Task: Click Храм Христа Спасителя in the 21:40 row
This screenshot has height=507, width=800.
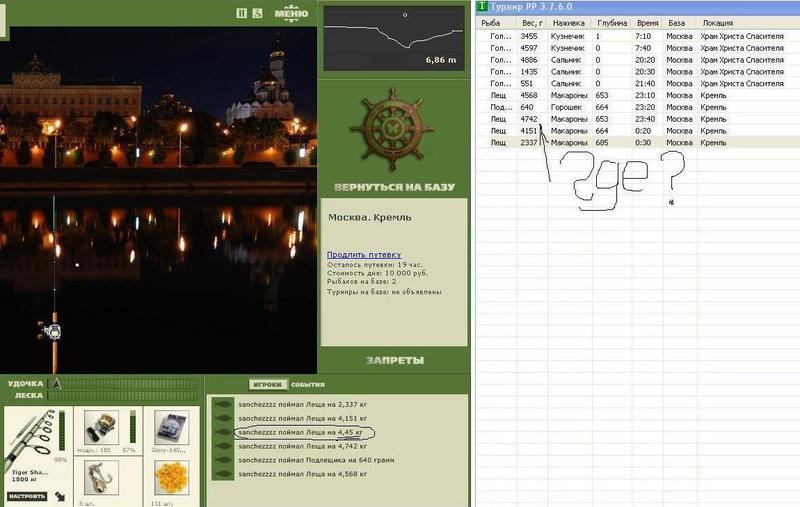Action: pyautogui.click(x=742, y=84)
